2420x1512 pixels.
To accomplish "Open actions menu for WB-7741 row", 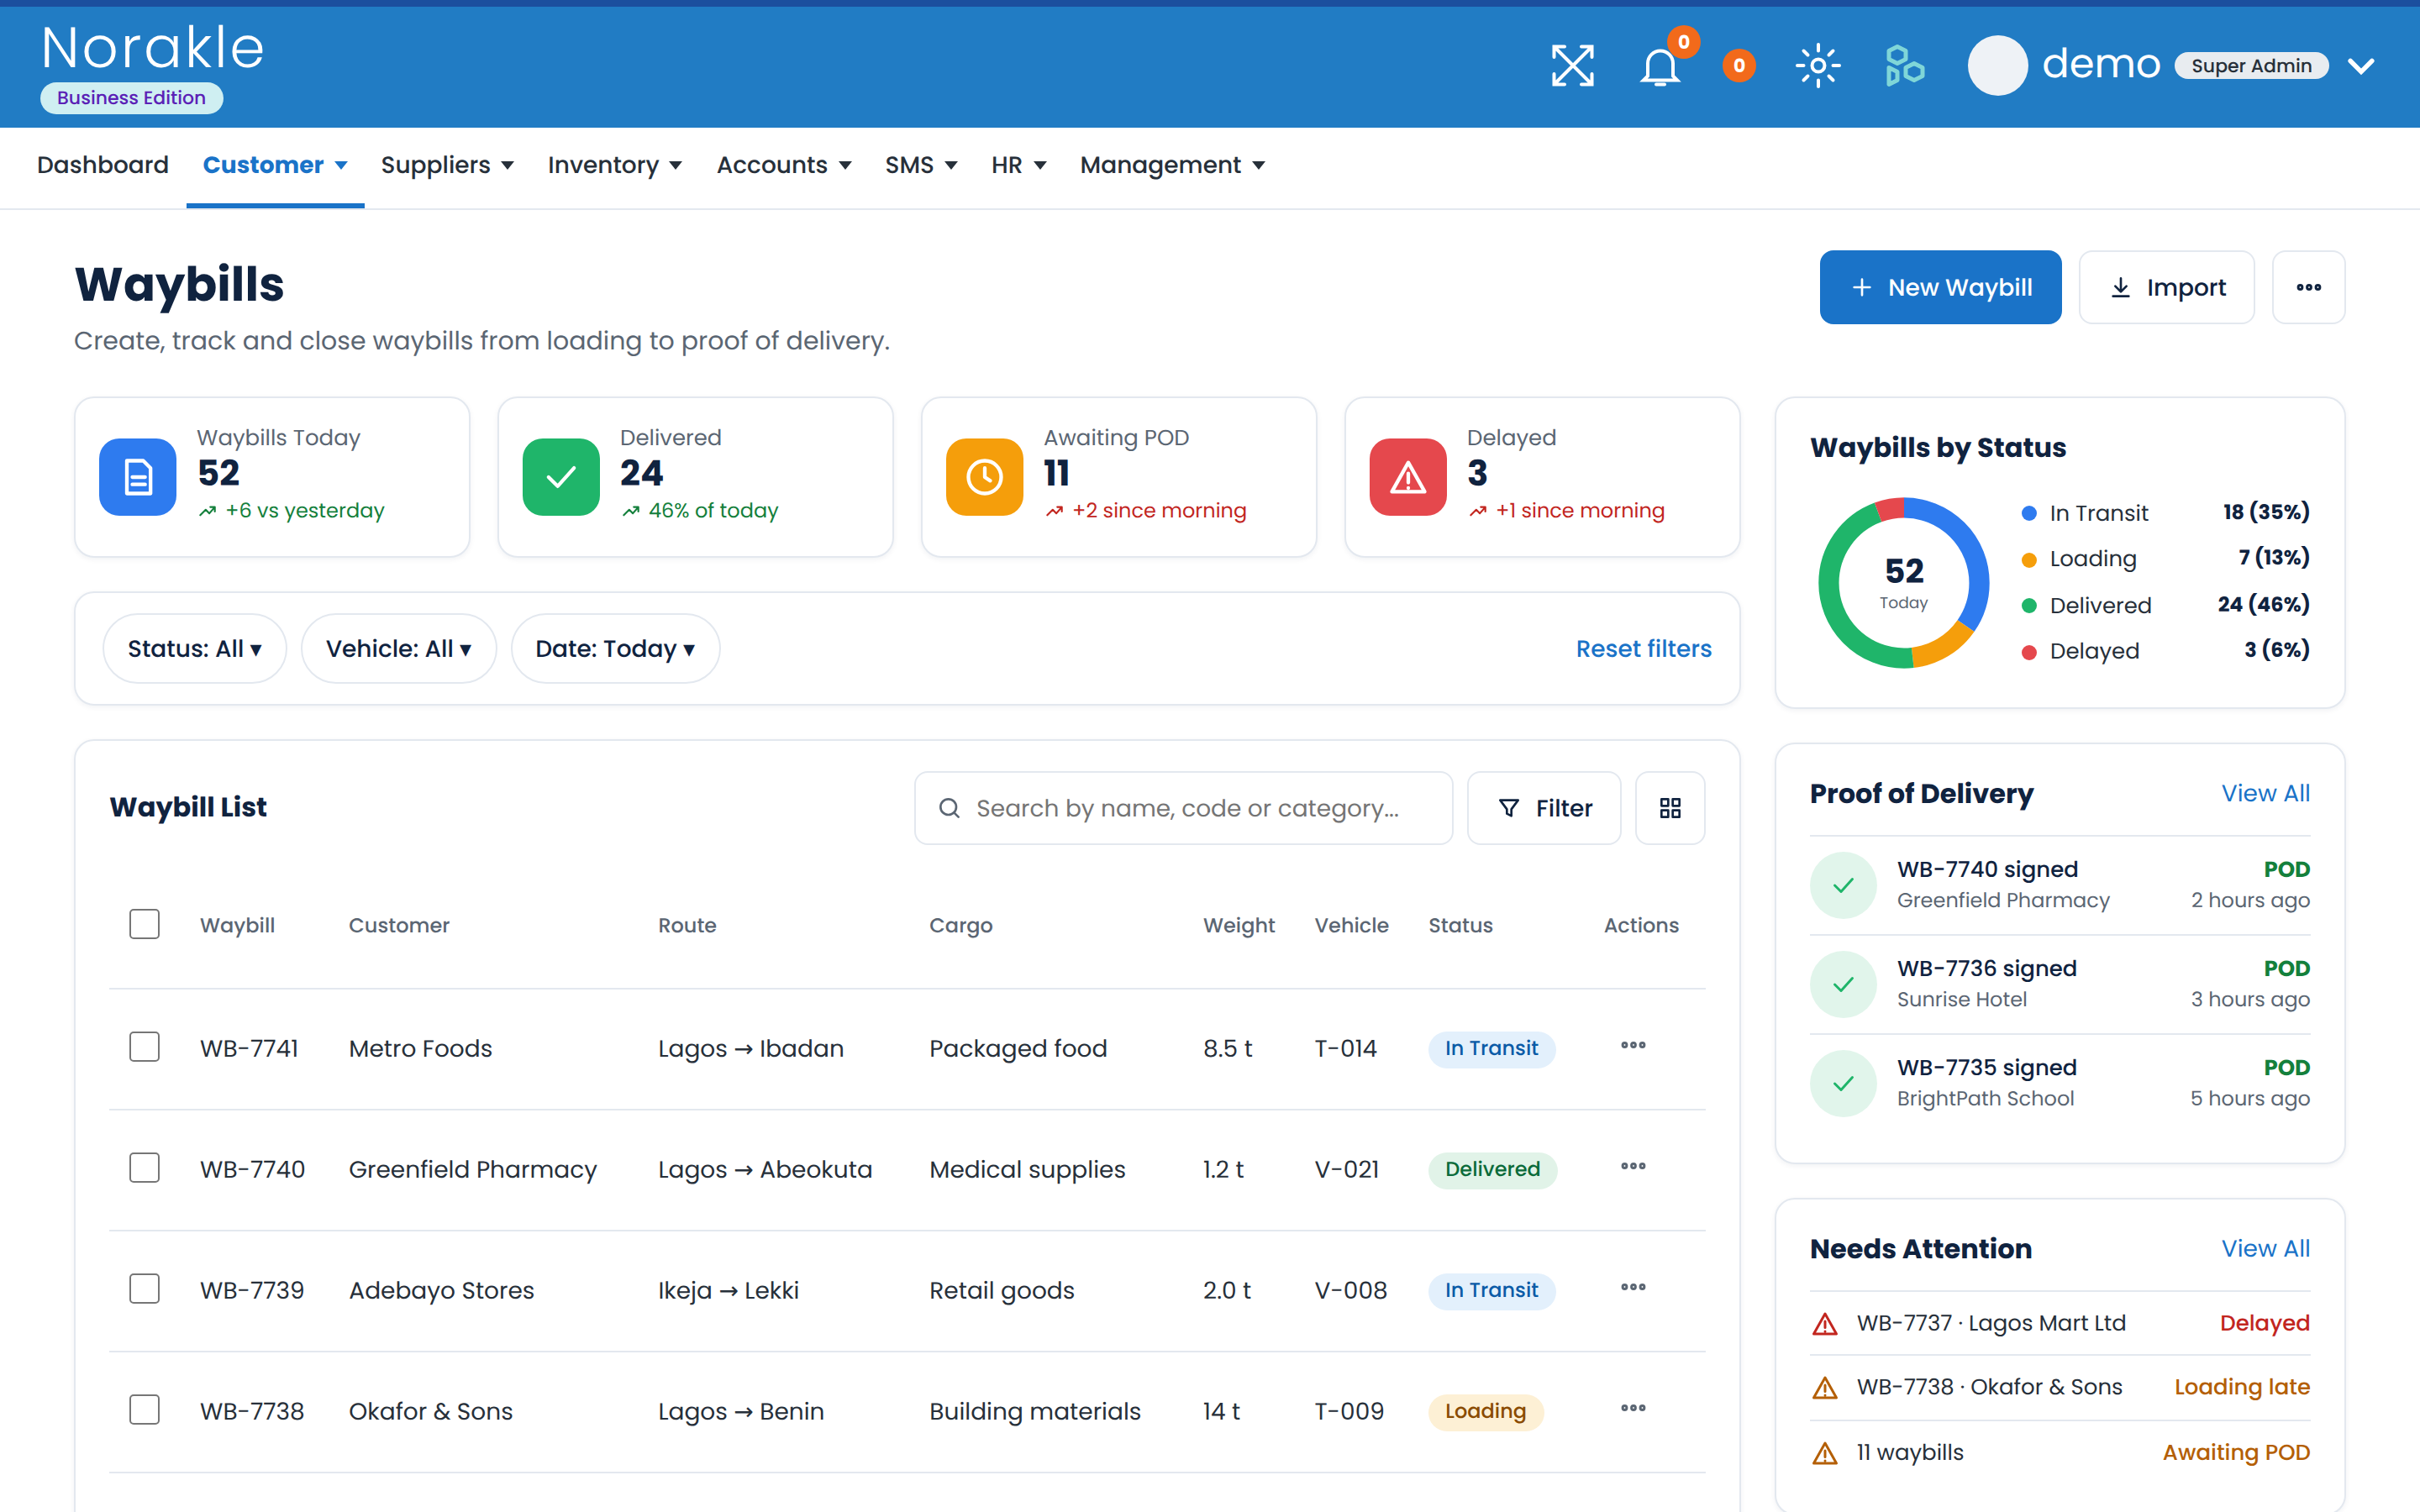I will 1633,1046.
